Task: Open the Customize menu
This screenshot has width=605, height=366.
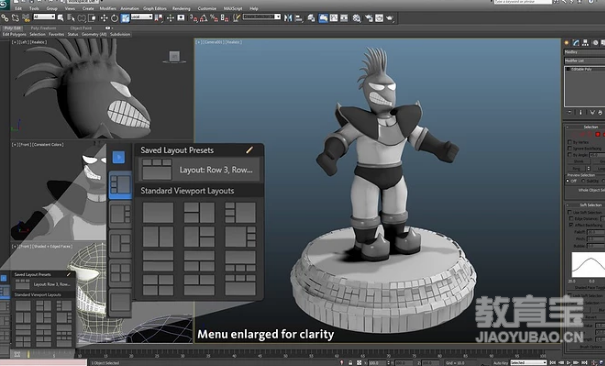Action: tap(207, 8)
